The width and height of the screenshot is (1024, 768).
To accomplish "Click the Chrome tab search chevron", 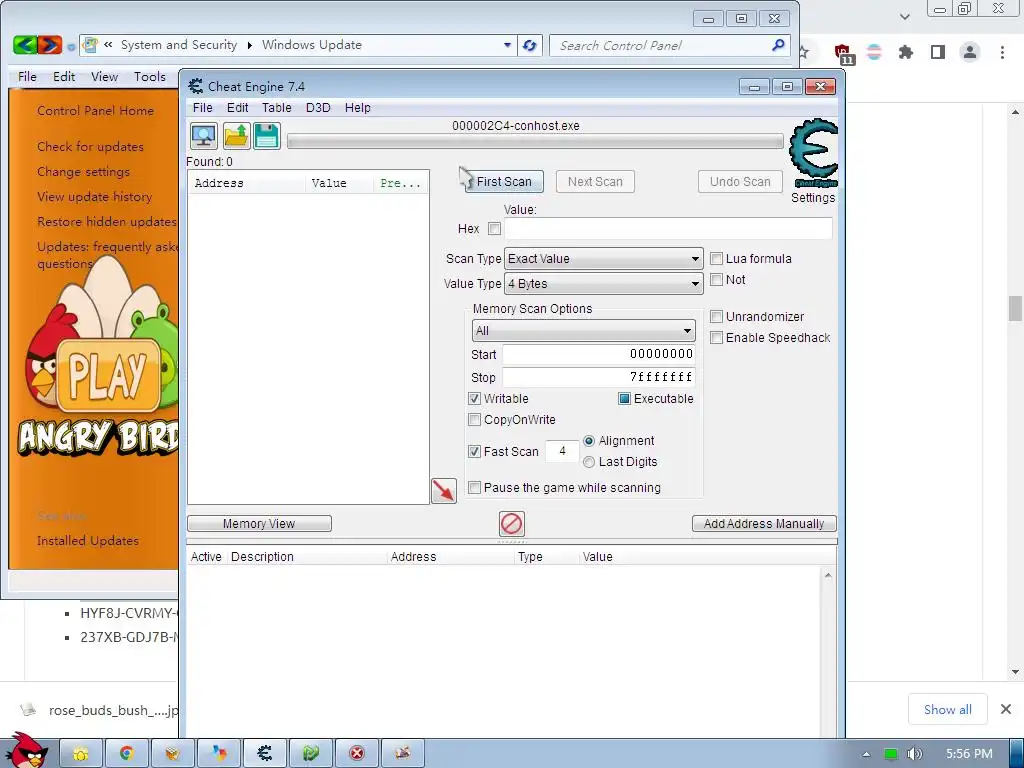I will coord(904,17).
